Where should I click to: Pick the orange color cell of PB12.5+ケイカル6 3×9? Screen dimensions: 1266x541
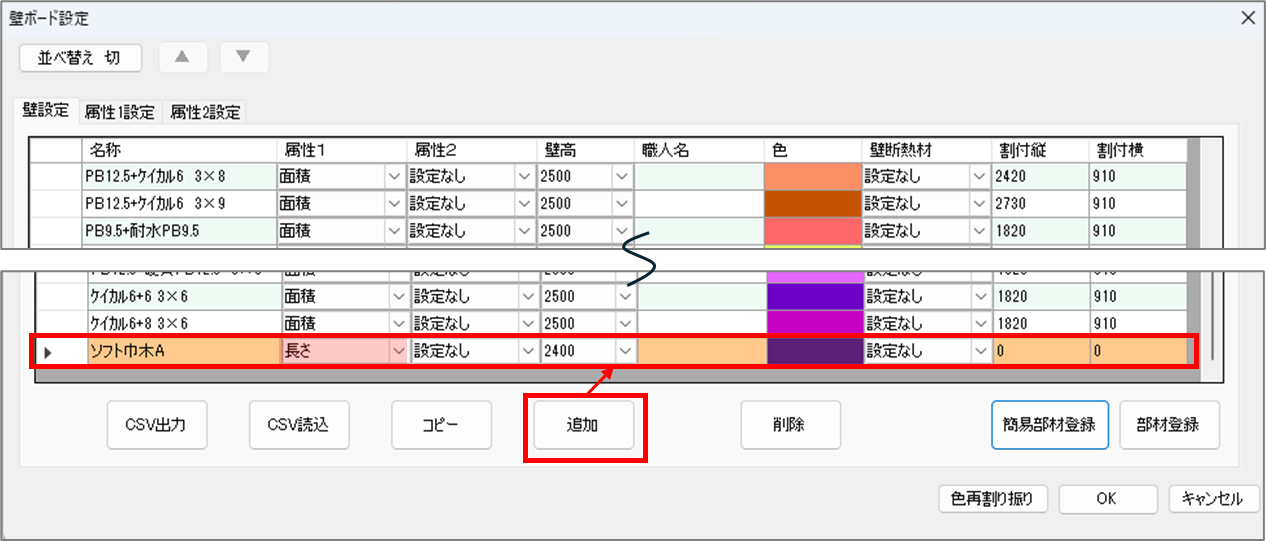click(812, 204)
